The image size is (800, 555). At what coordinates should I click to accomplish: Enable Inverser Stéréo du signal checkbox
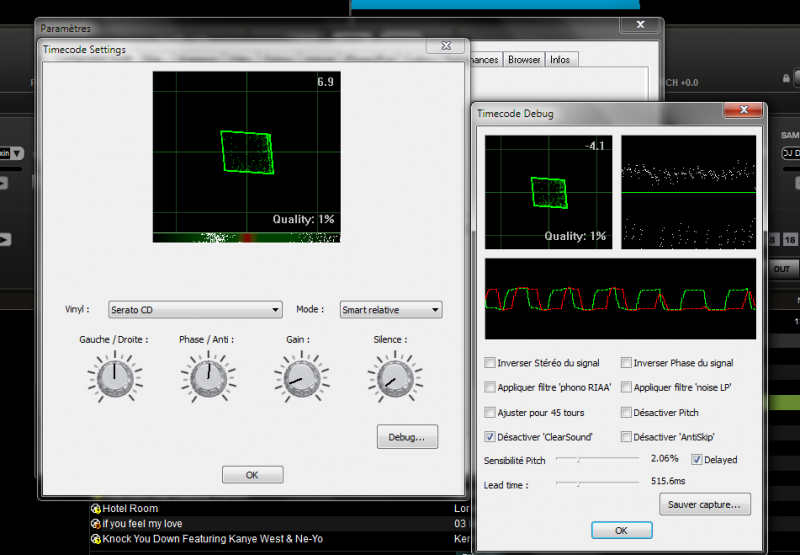click(x=490, y=363)
